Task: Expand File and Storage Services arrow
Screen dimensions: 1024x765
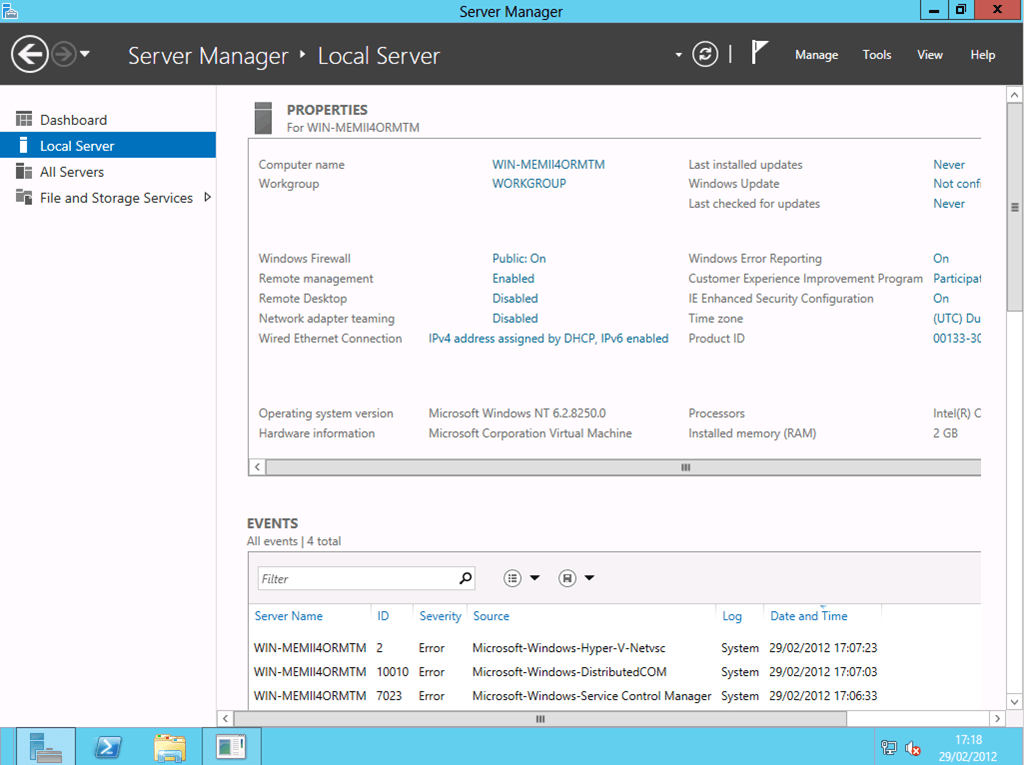Action: (x=207, y=198)
